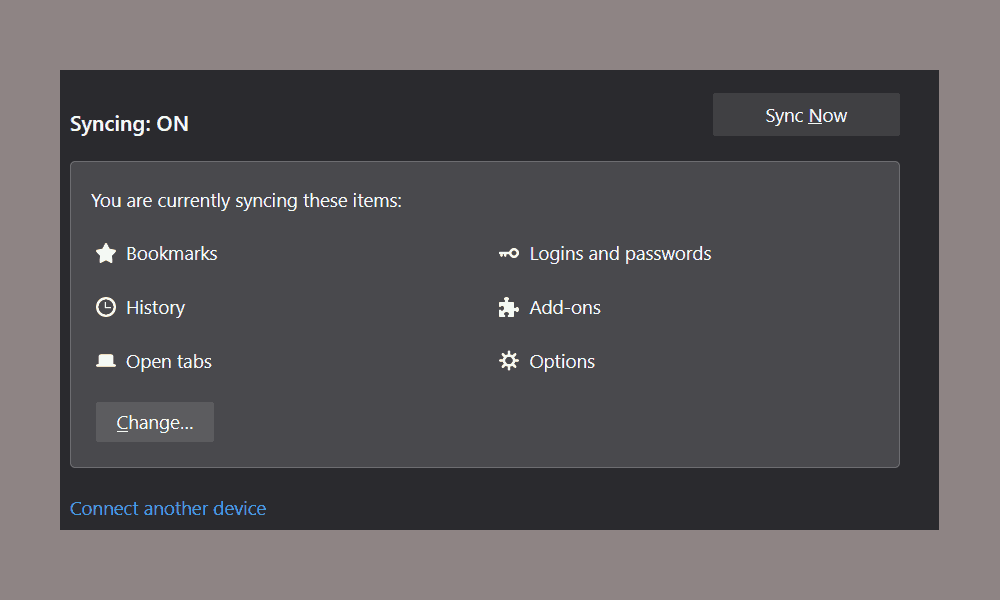The width and height of the screenshot is (1000, 600).
Task: Click the Add-ons puzzle piece icon
Action: point(509,307)
